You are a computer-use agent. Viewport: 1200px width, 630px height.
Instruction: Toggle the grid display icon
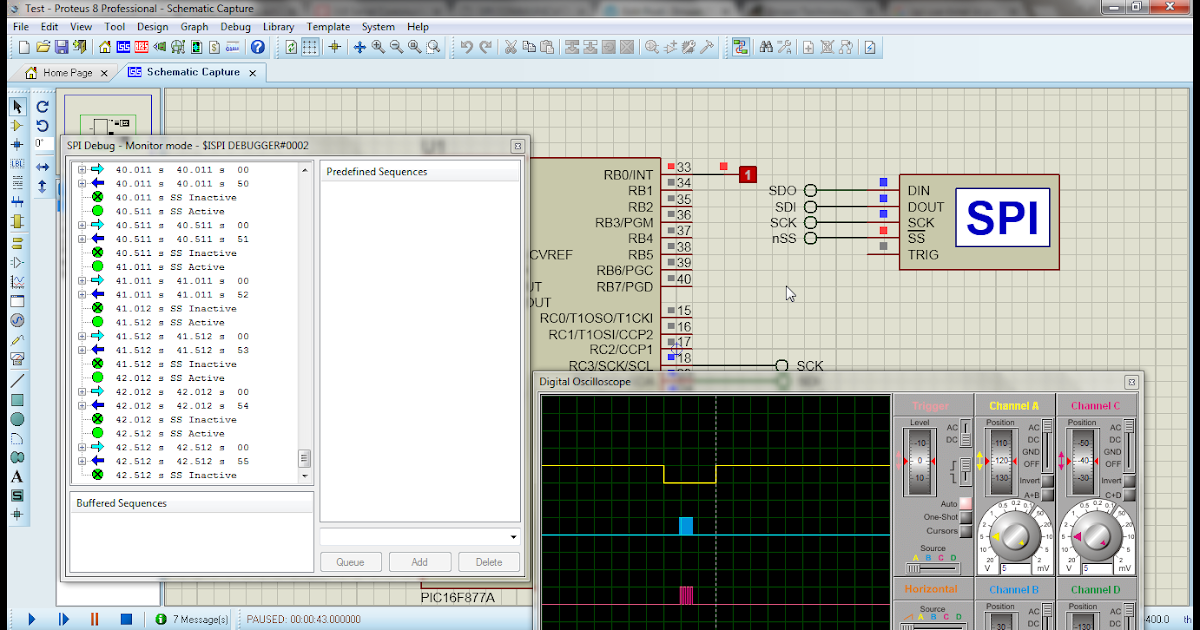[310, 47]
